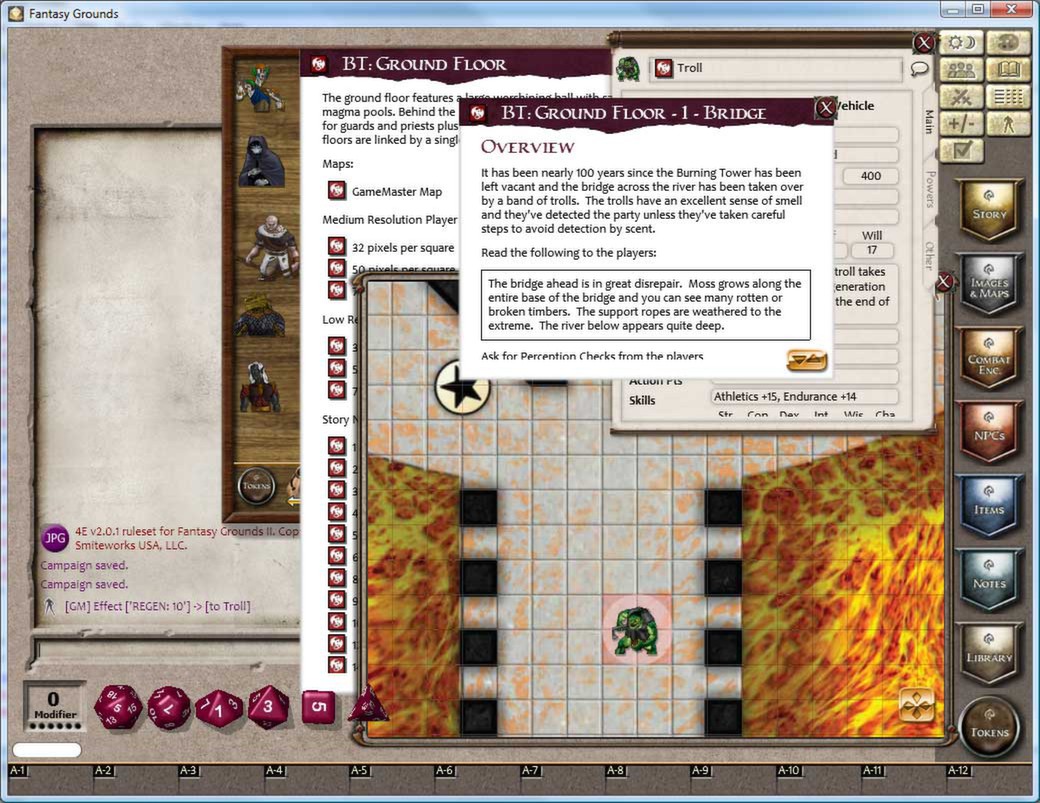The image size is (1040, 803).
Task: Toggle the day/night display mode icon
Action: (963, 42)
